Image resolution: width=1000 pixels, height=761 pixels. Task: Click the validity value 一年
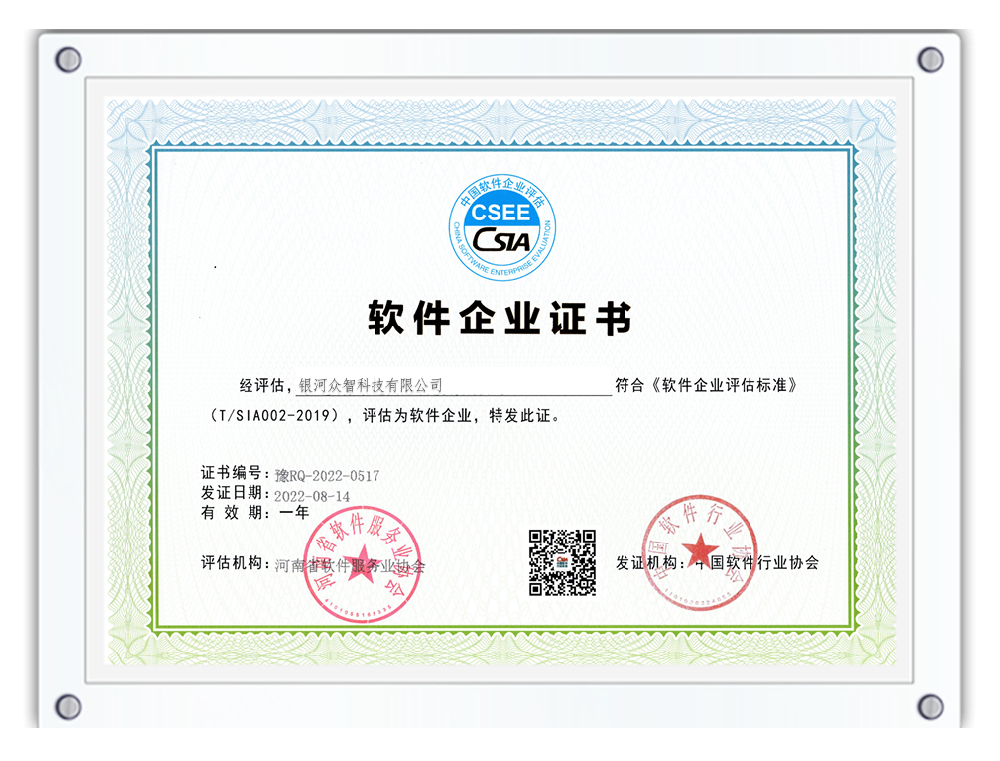coord(294,512)
